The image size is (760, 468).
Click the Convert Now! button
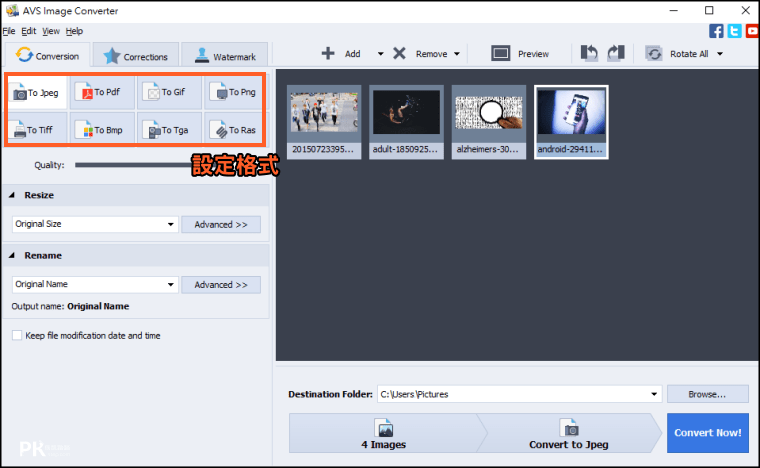[x=708, y=433]
